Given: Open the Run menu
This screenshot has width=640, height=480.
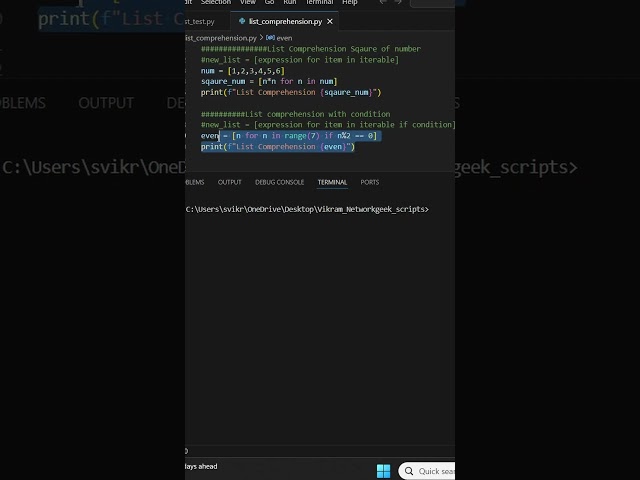Looking at the screenshot, I should coord(290,2).
